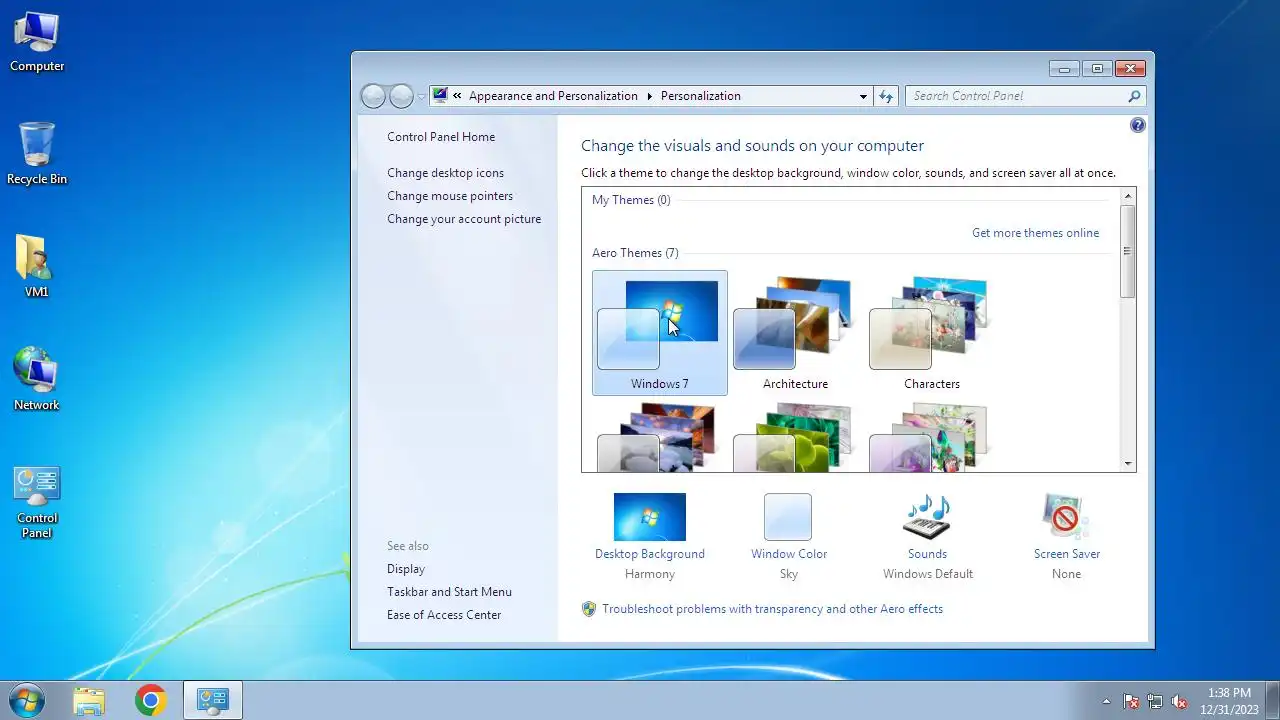The image size is (1280, 720).
Task: Open the Display link under See also
Action: (406, 569)
